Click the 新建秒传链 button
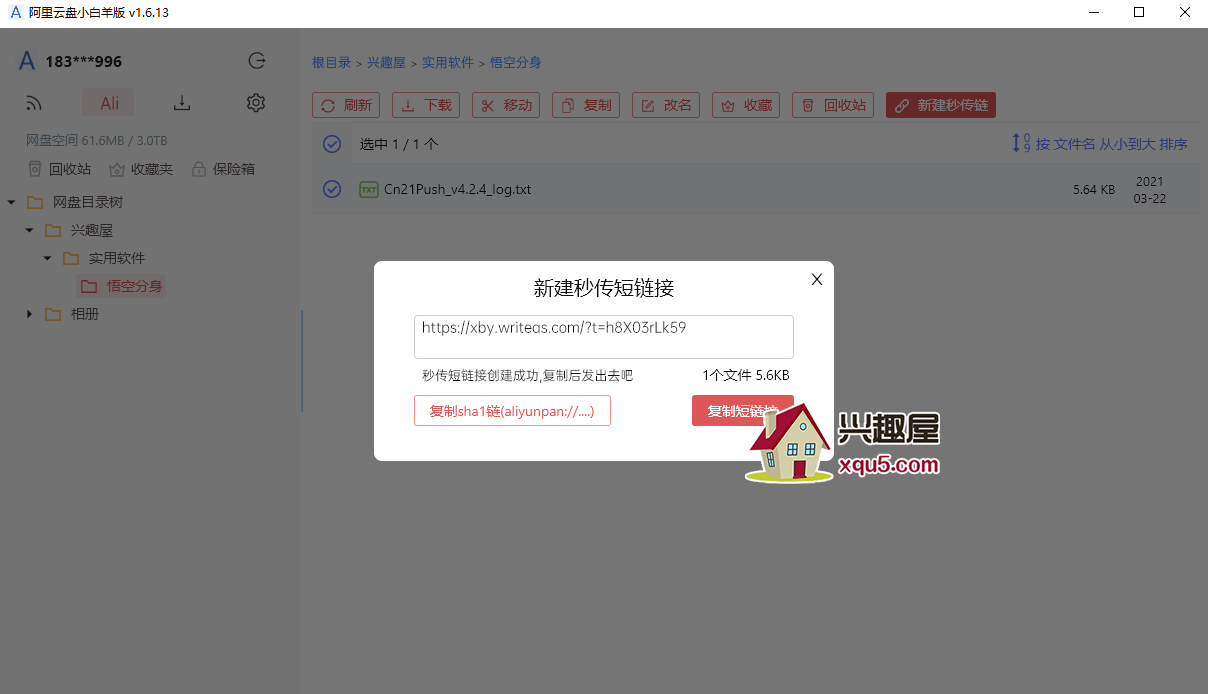Screen dimensions: 1208x694 (x=941, y=105)
